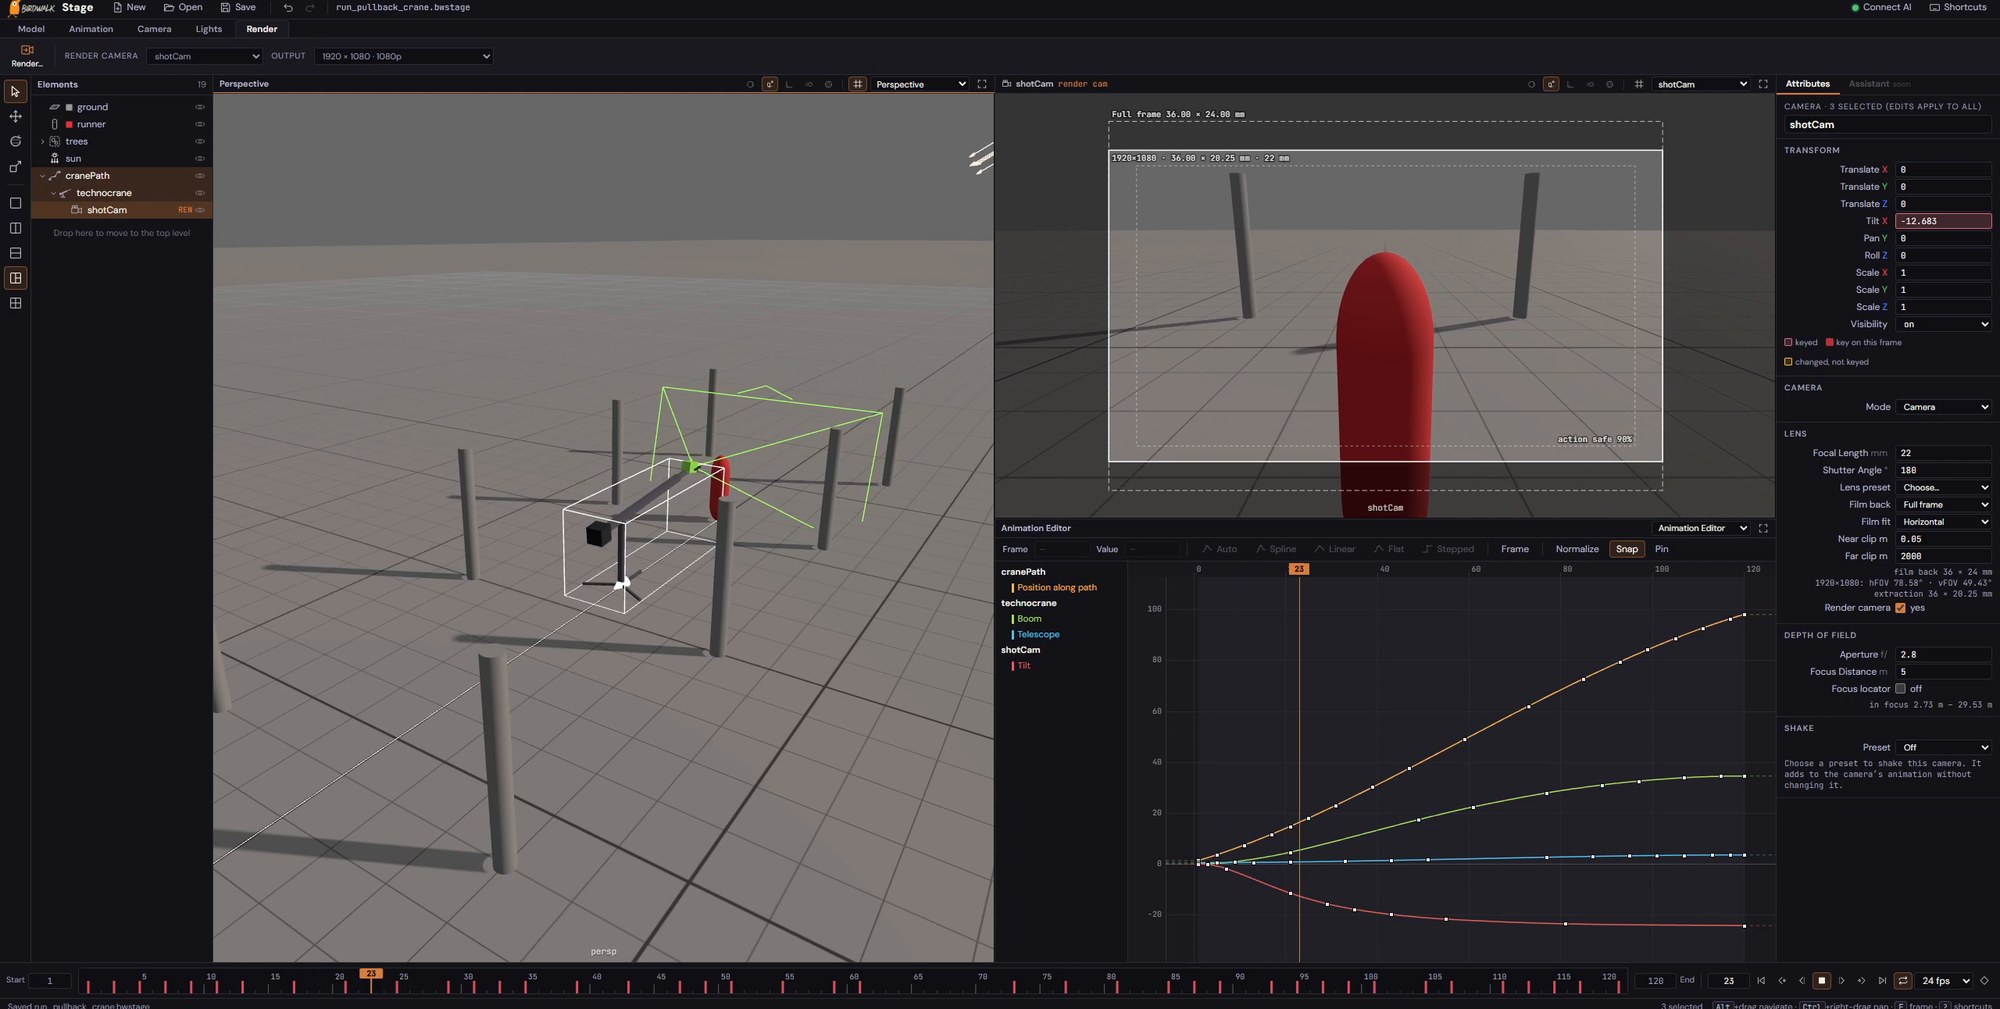
Task: Collapse the cranePath tree node
Action: pos(42,176)
